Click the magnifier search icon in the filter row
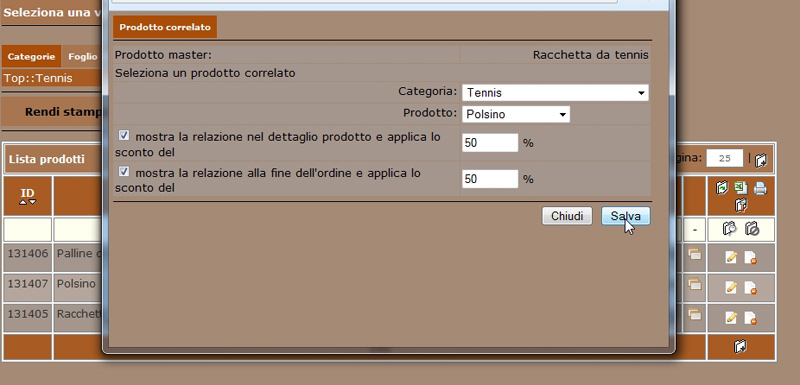This screenshot has width=800, height=385. [x=730, y=229]
